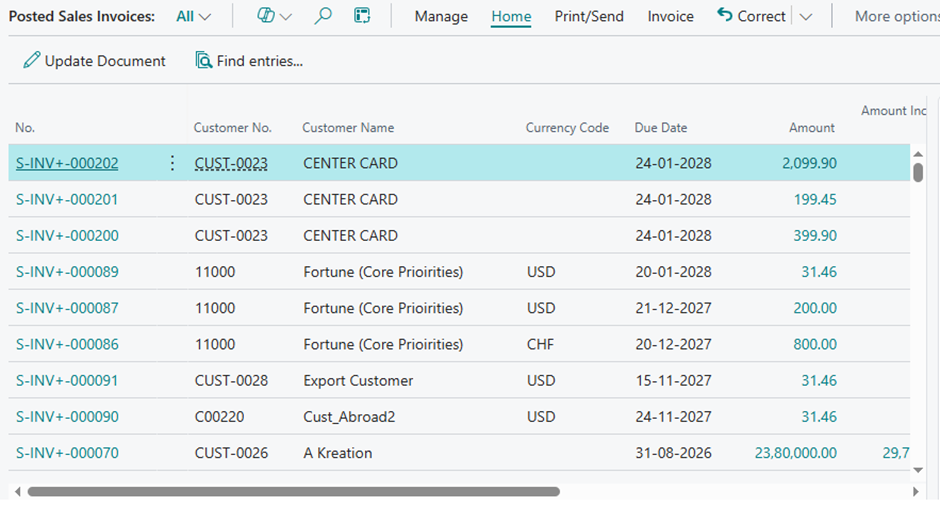Click amount 200.00

(815, 308)
